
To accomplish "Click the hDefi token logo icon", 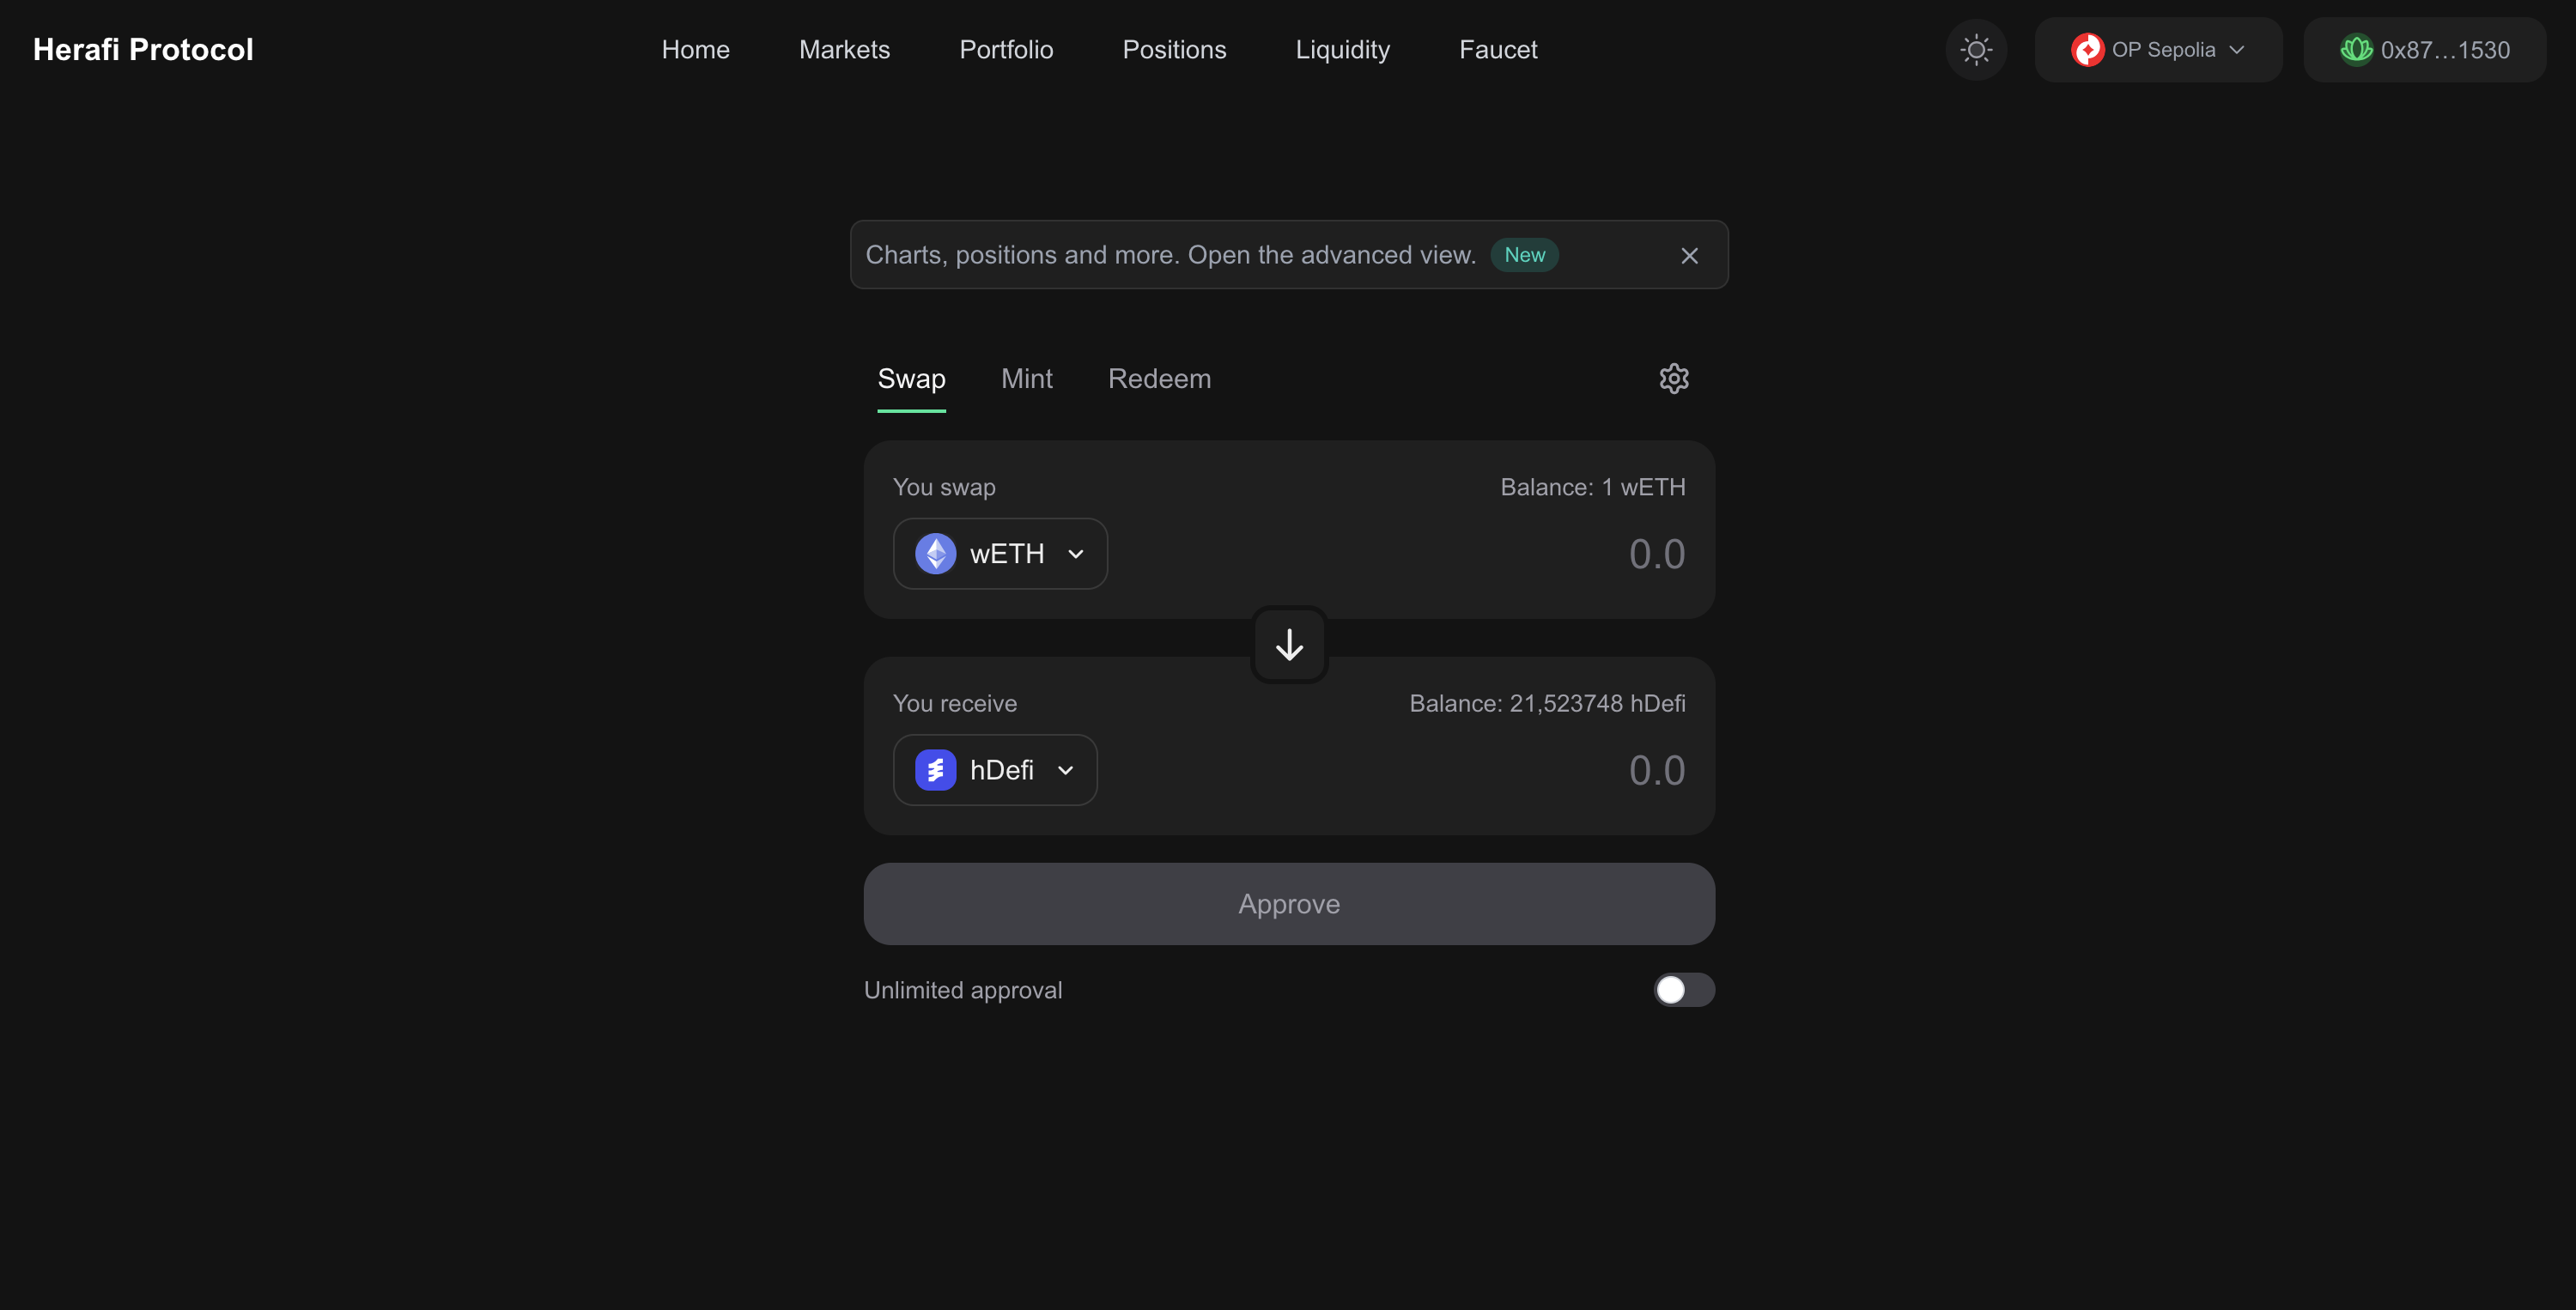I will [935, 770].
